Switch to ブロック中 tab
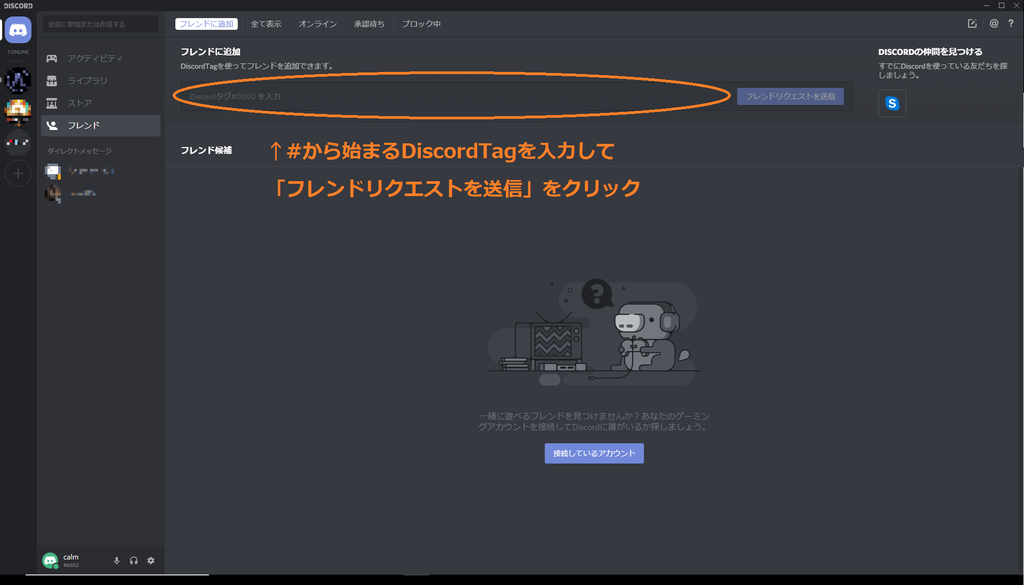 (x=421, y=24)
